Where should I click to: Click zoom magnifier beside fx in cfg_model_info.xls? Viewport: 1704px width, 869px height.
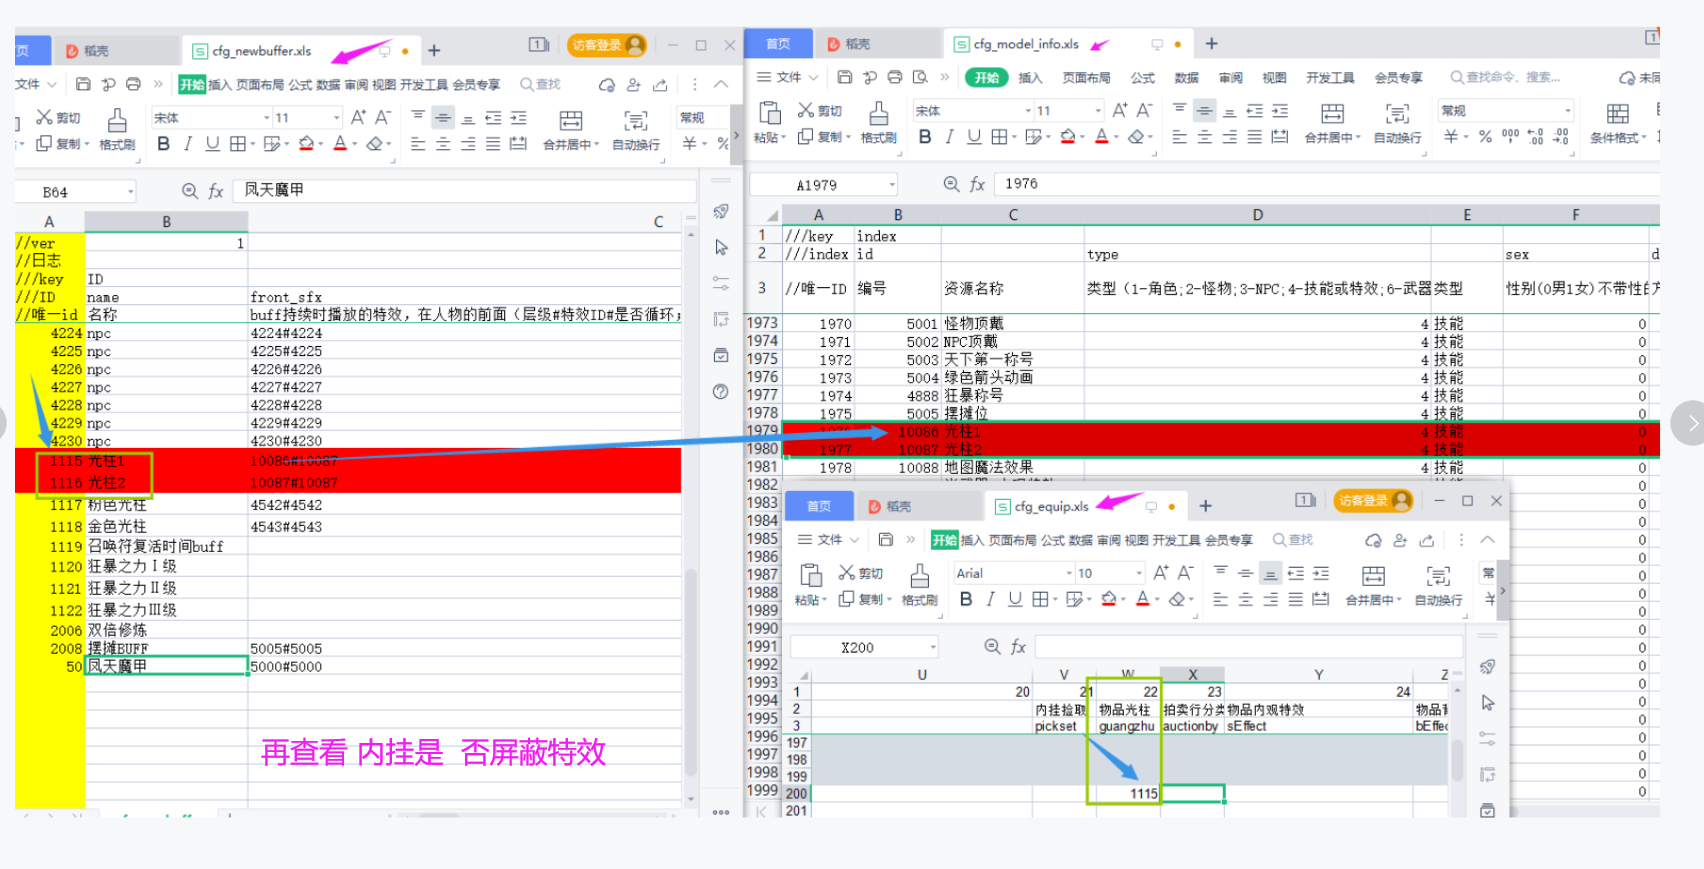pyautogui.click(x=951, y=184)
